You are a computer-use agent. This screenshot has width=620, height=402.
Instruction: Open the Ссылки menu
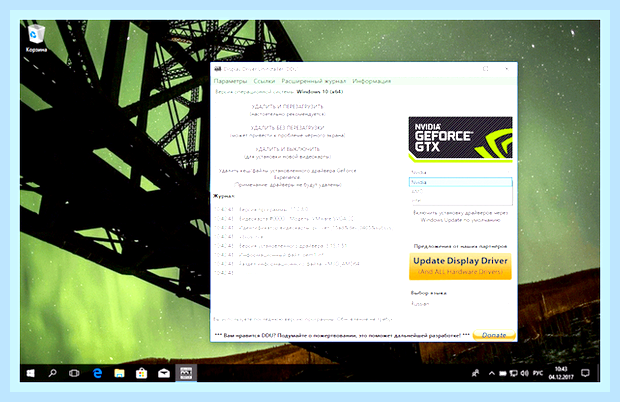pyautogui.click(x=264, y=81)
